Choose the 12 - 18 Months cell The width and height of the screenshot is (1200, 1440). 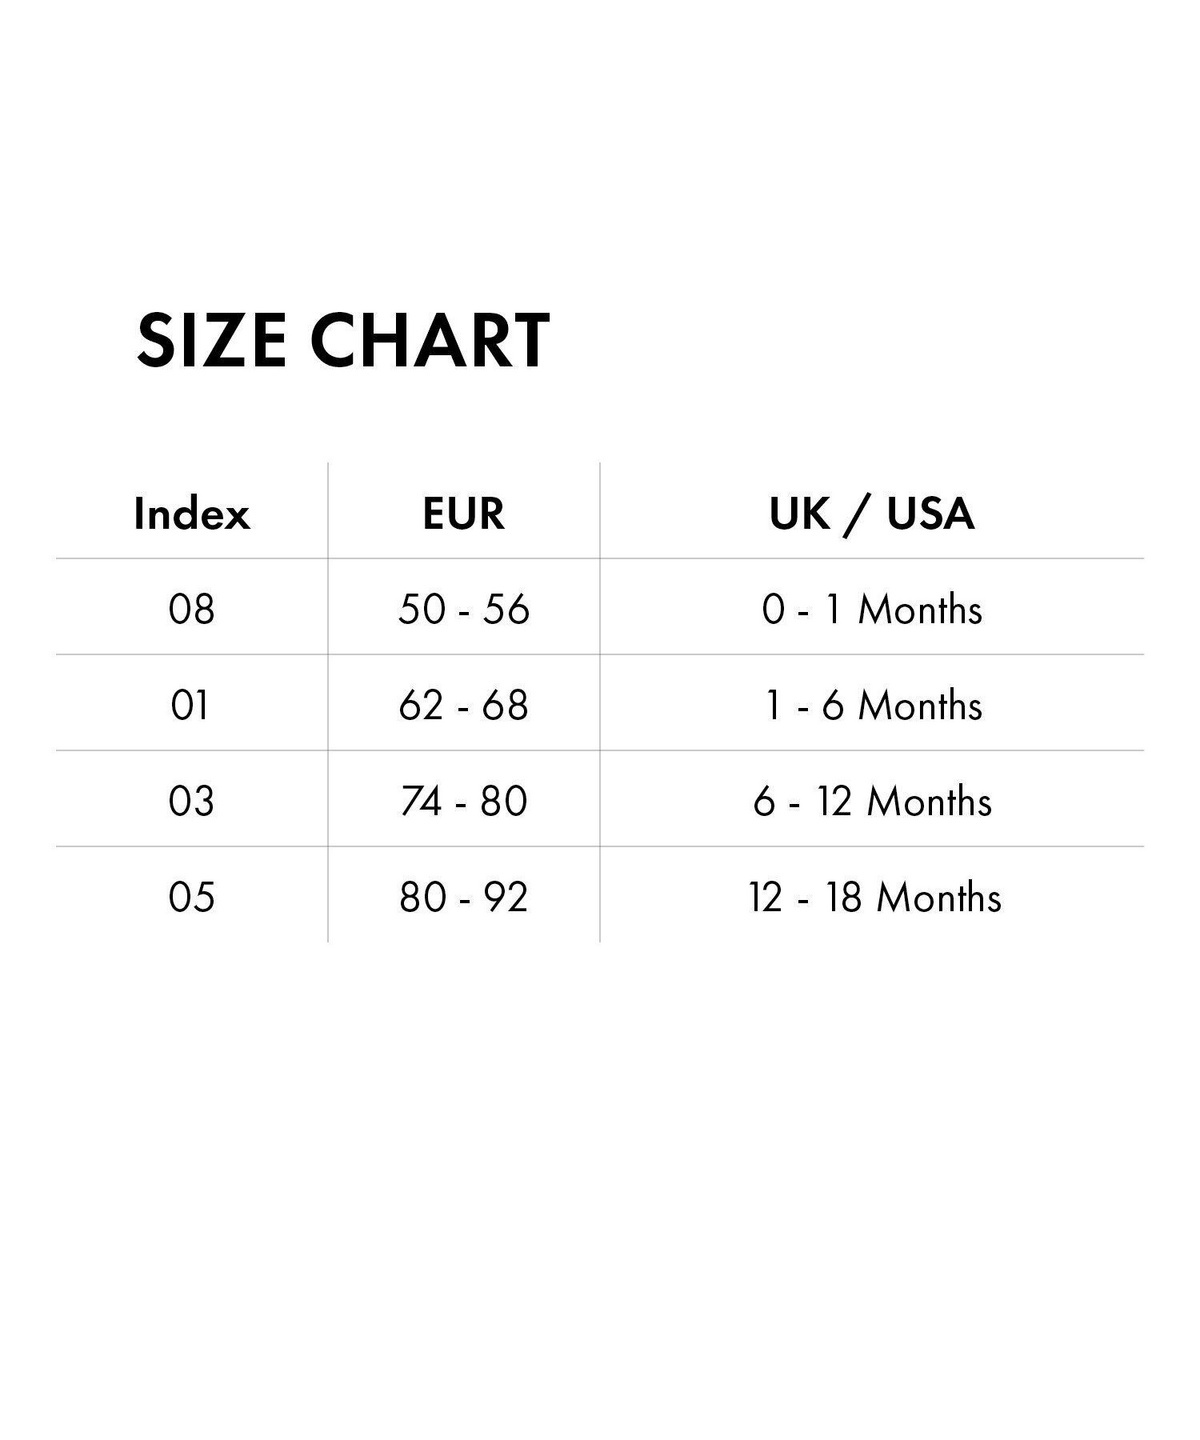tap(874, 897)
